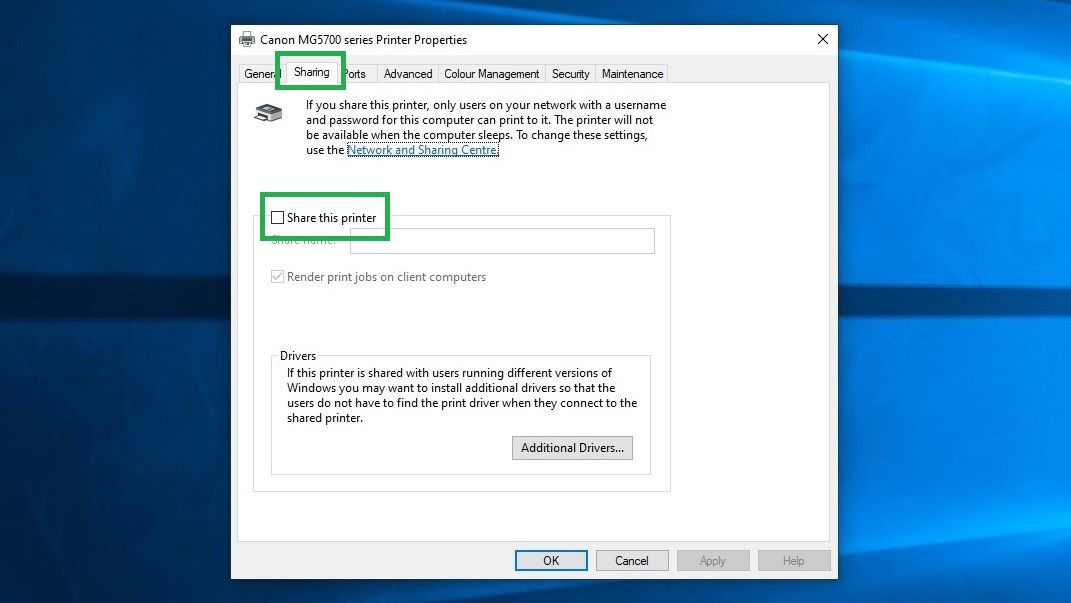Screen dimensions: 1071x603
Task: Open the Advanced tab
Action: point(407,73)
